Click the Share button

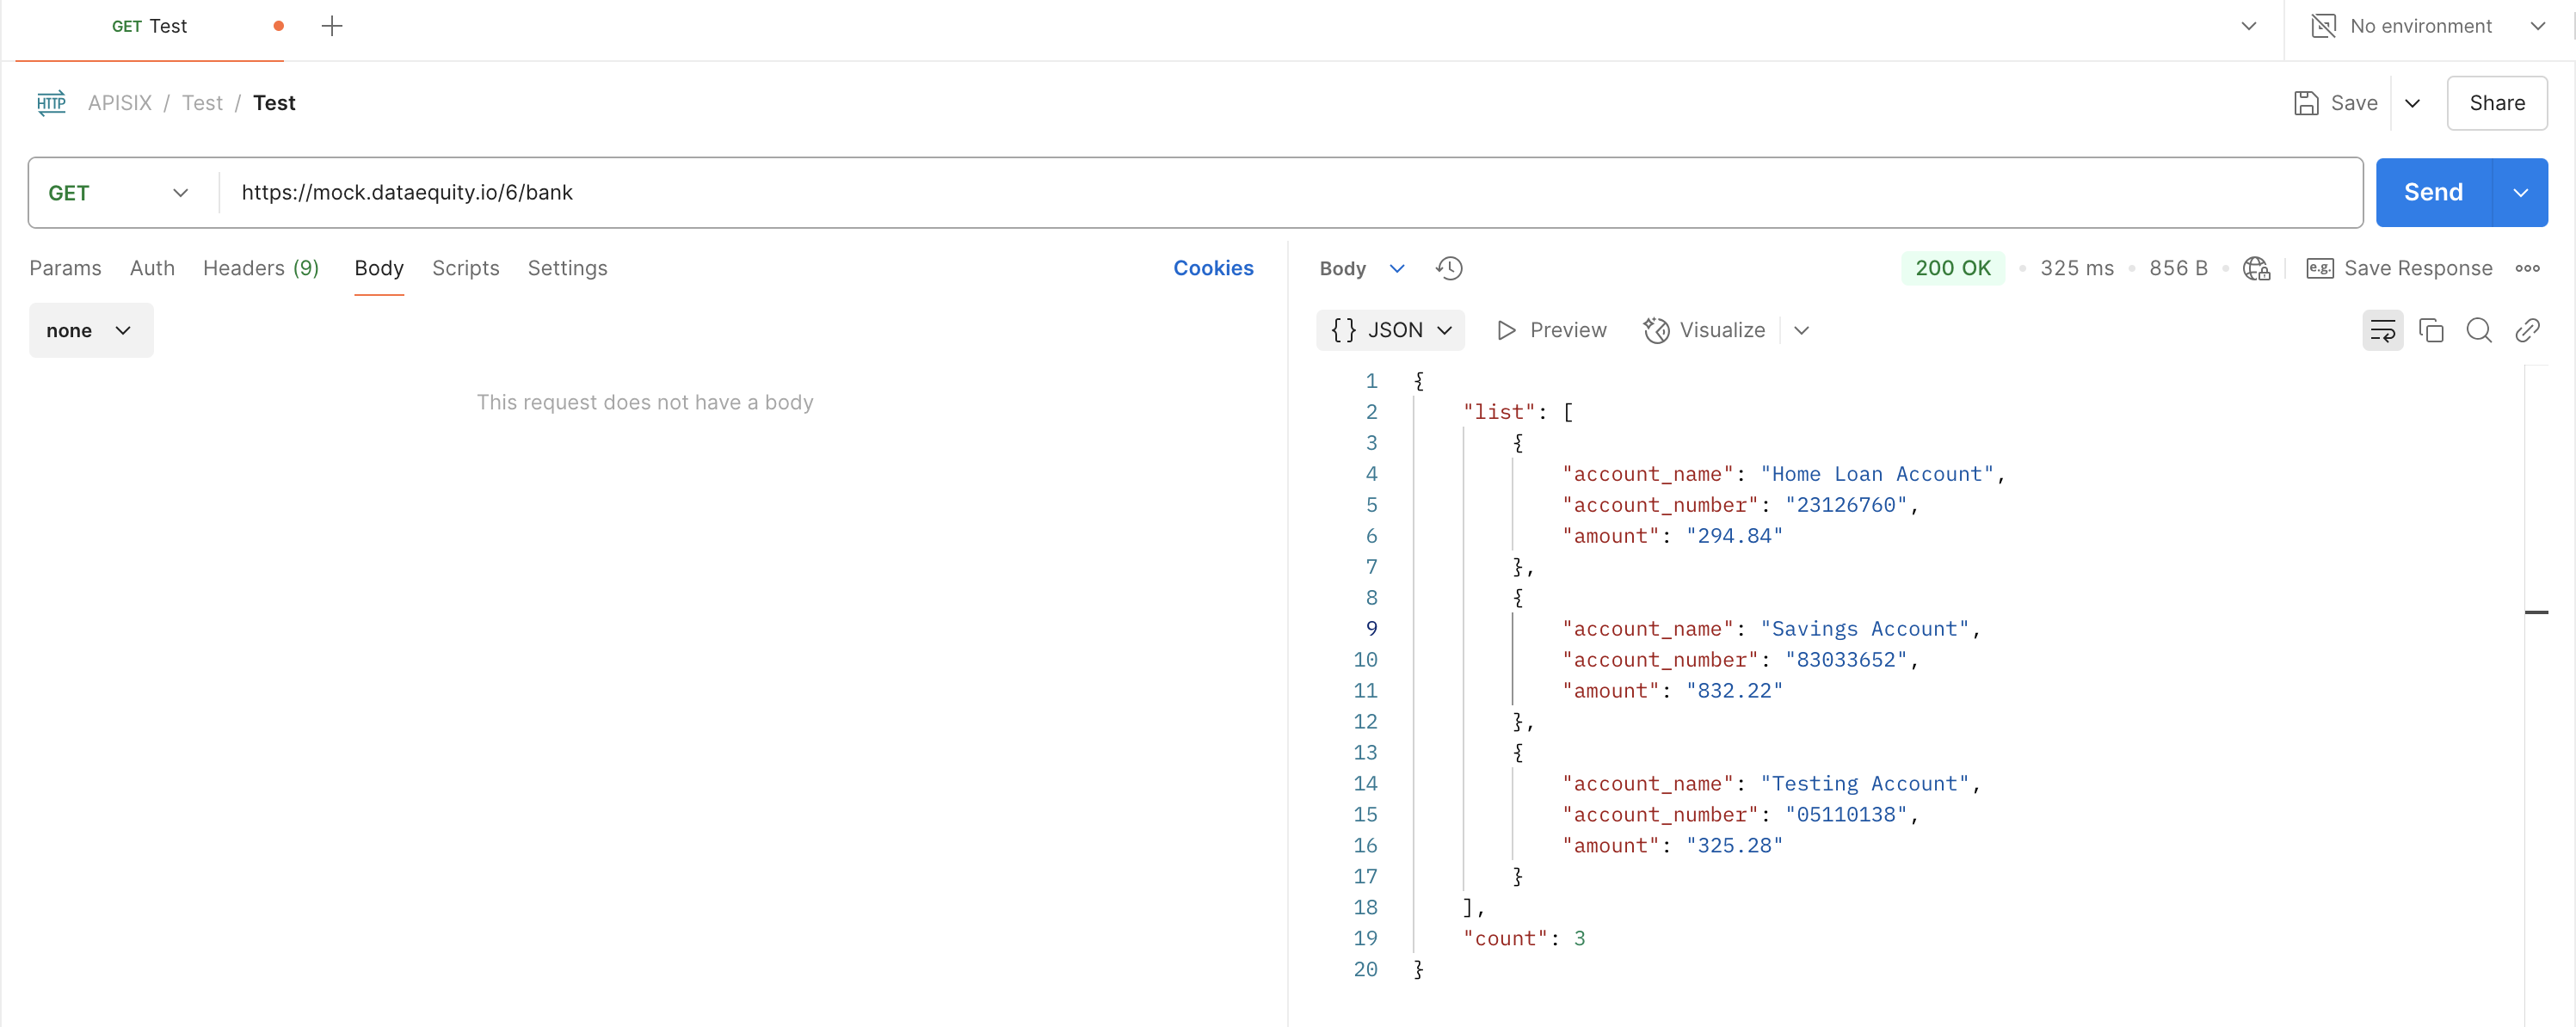(x=2496, y=103)
